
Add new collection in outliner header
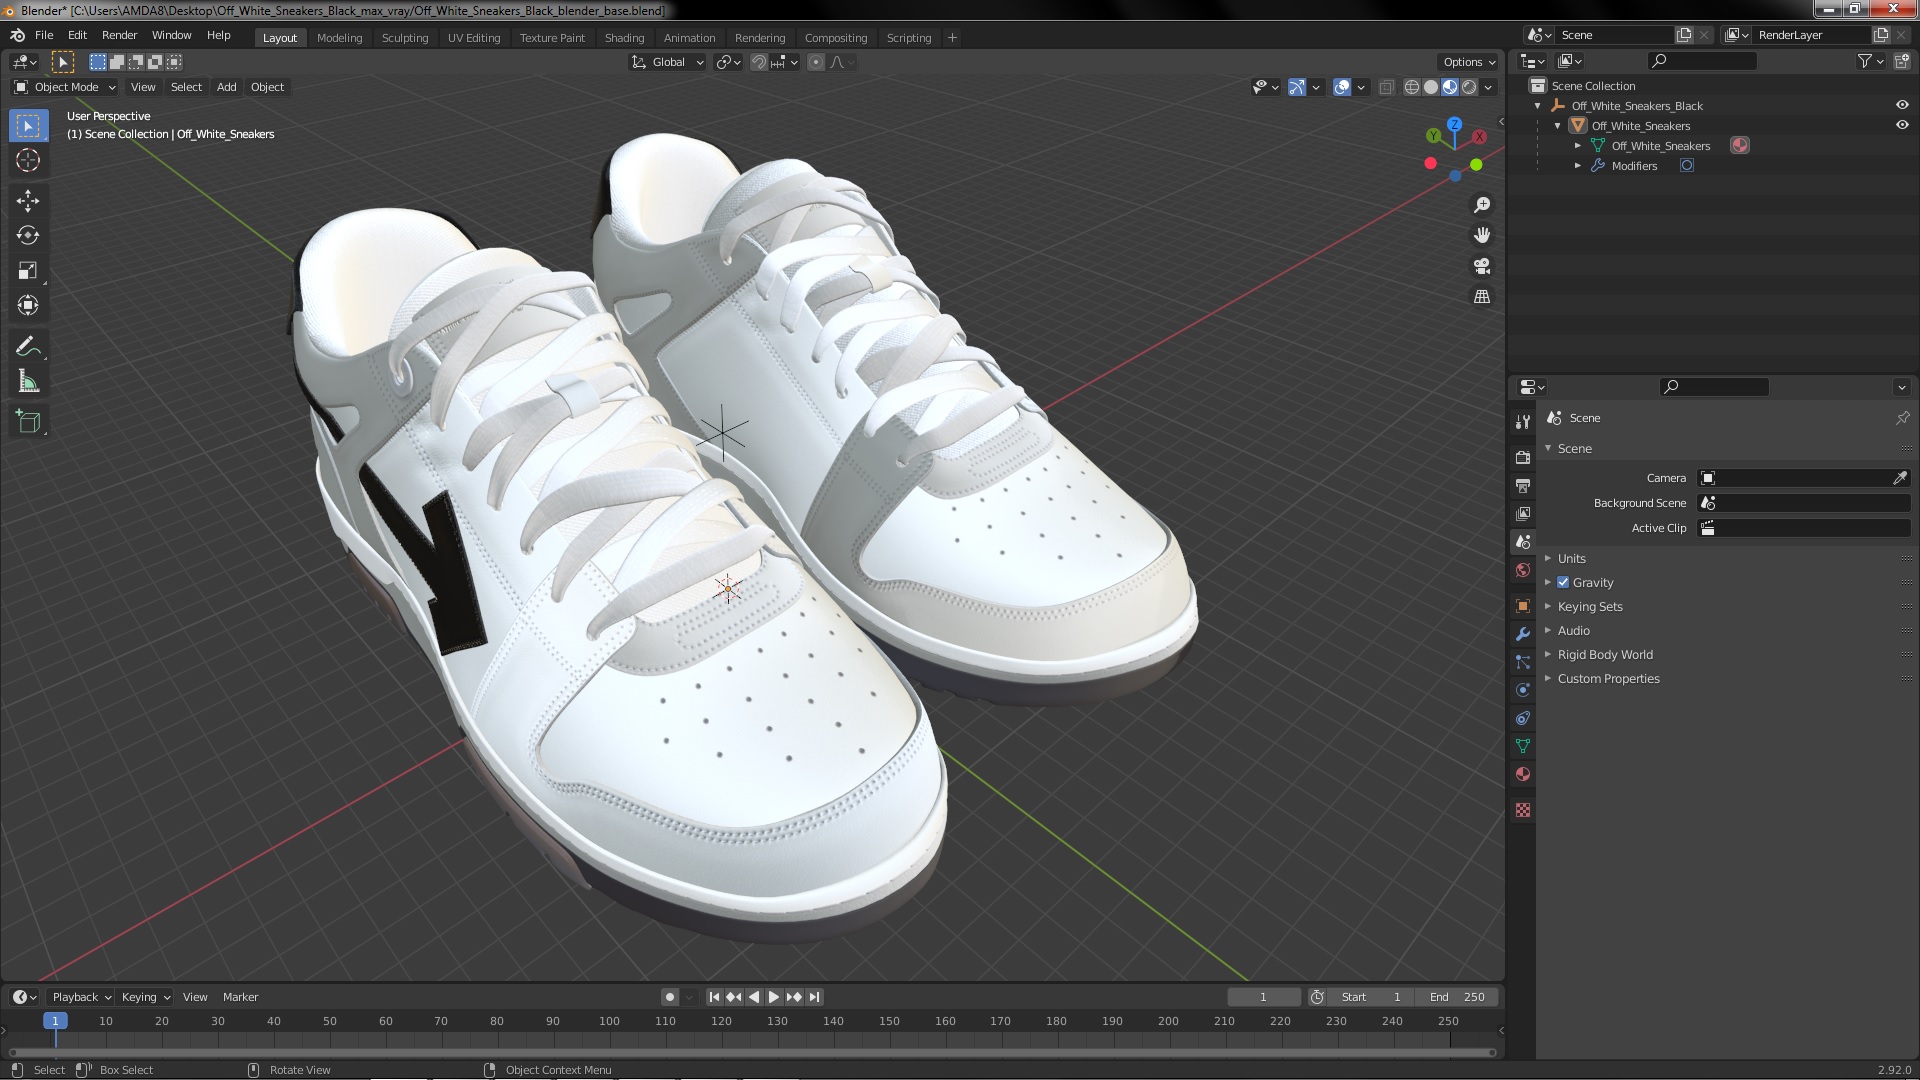click(x=1902, y=61)
